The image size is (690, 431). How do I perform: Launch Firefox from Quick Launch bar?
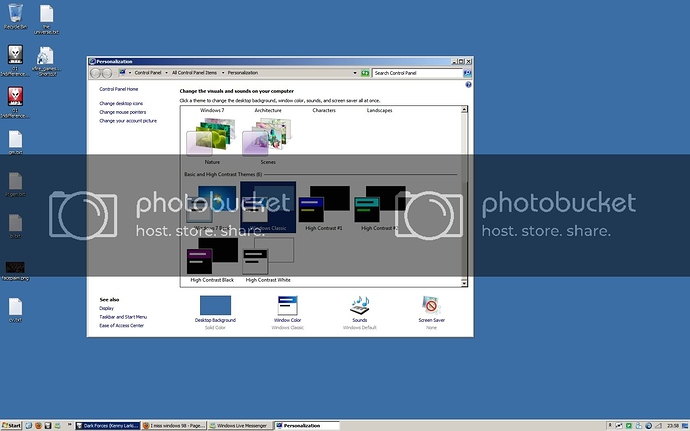point(38,426)
